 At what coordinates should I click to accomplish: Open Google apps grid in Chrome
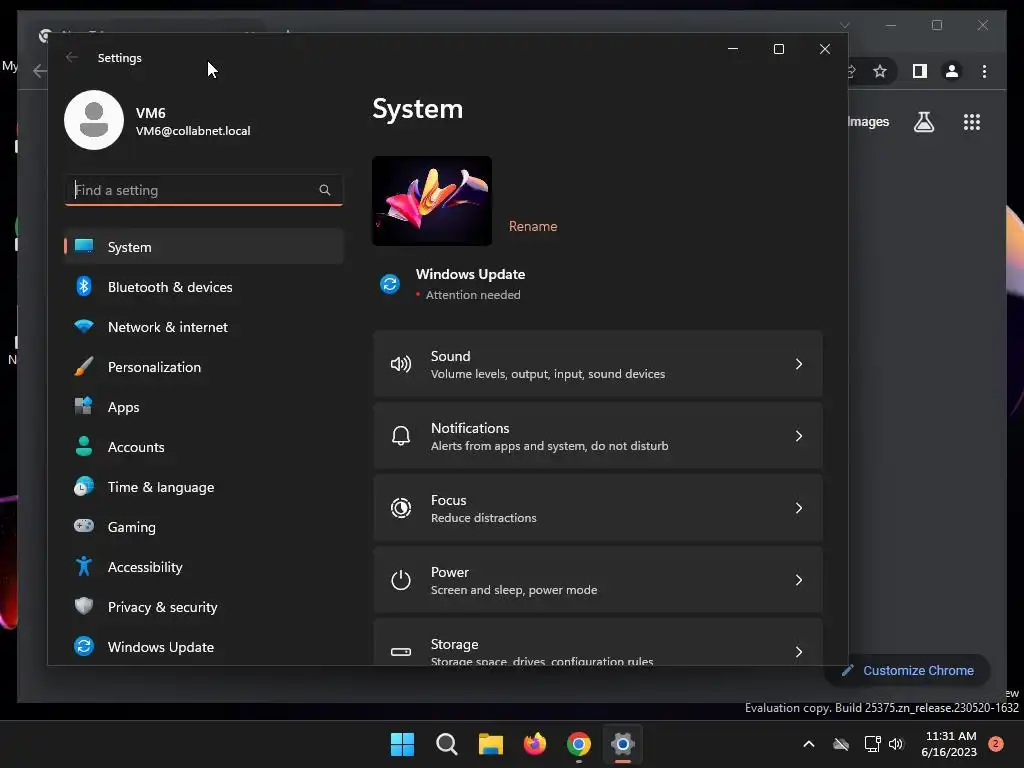pos(972,122)
